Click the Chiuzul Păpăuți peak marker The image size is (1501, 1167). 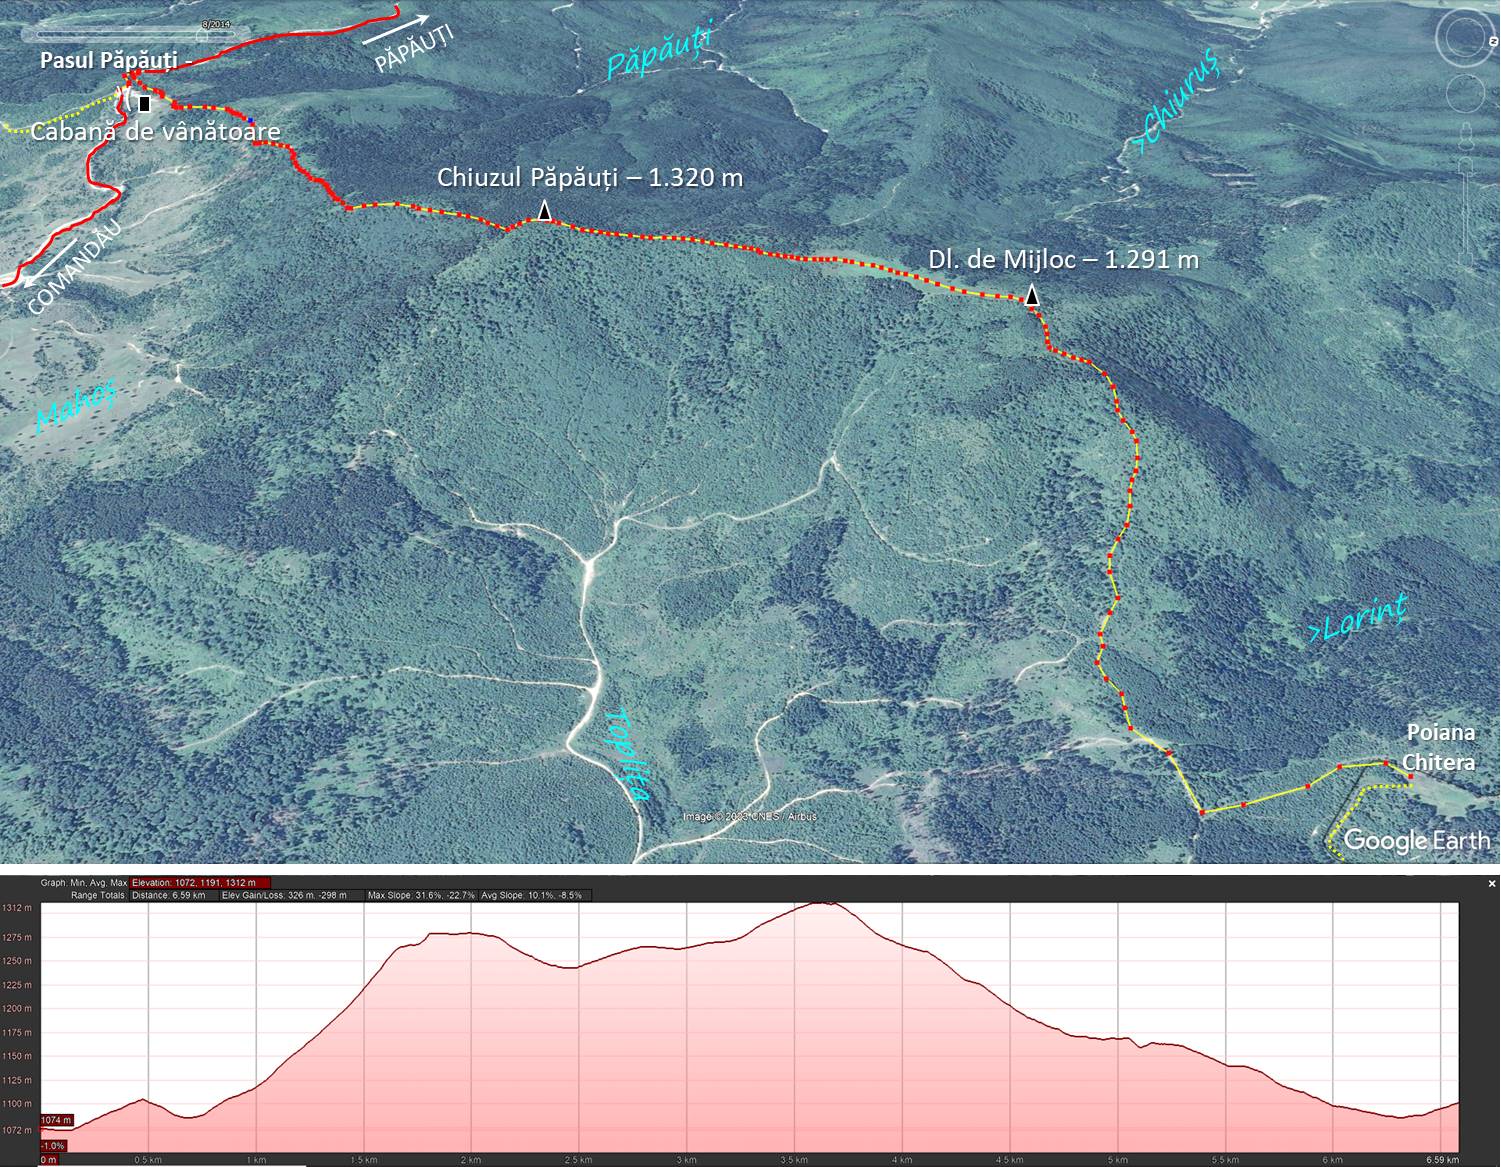(544, 211)
